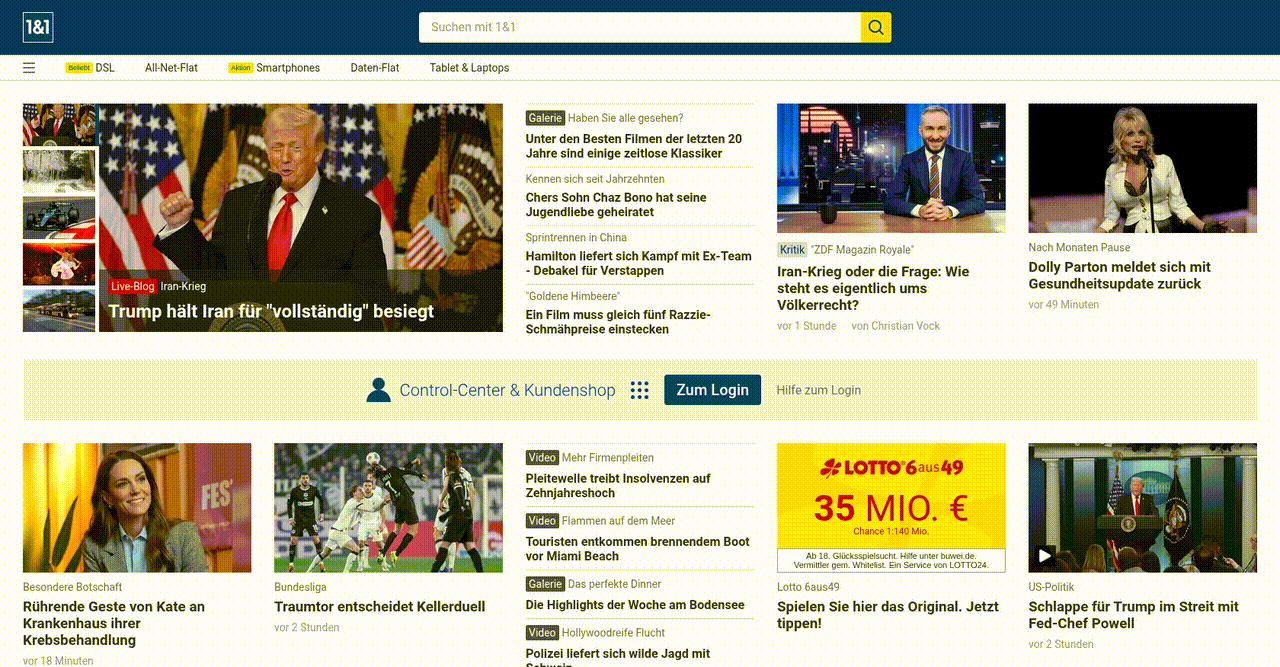Open 'Schlappe für Trump im Streit' headline
1280x667 pixels.
1133,615
